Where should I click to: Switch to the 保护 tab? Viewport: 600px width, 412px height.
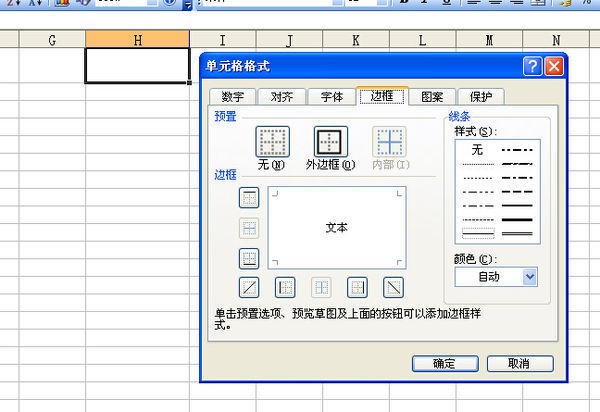tap(481, 96)
